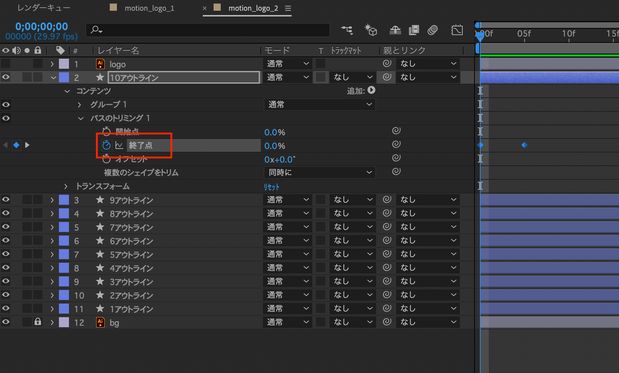The height and width of the screenshot is (373, 619).
Task: Click label color swatch of 10アウトライン layer
Action: pos(64,77)
